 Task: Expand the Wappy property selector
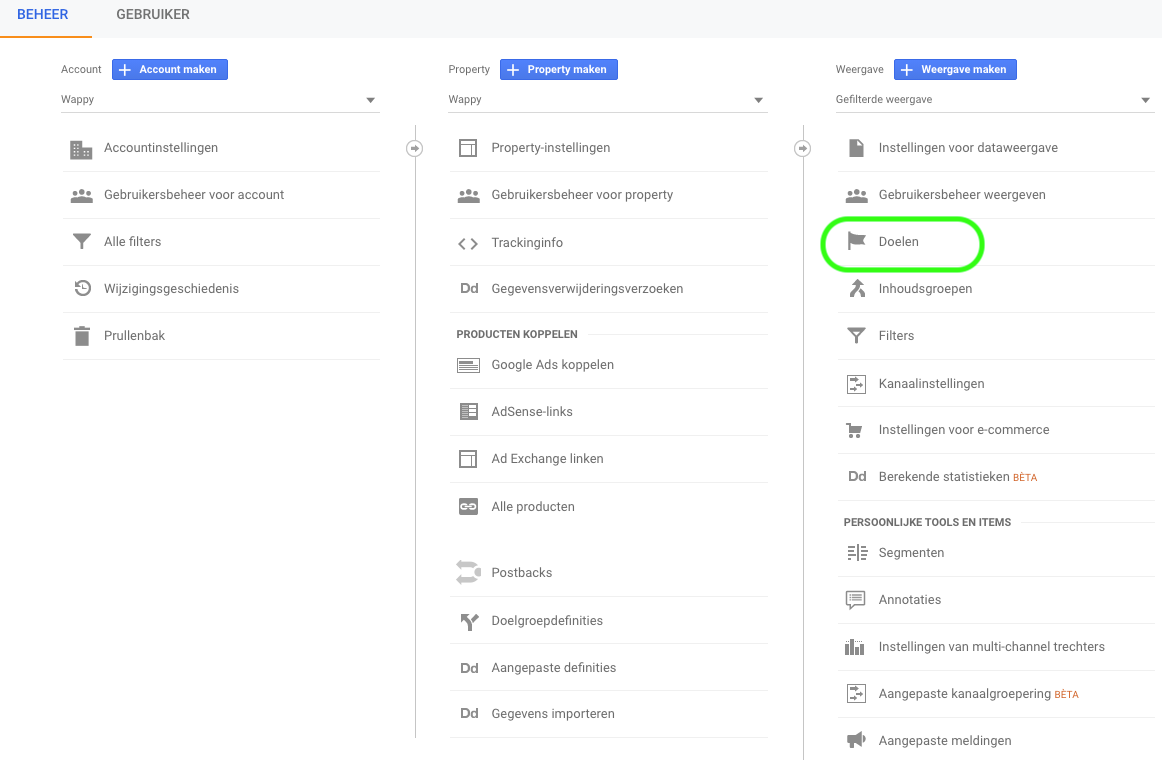click(x=607, y=100)
